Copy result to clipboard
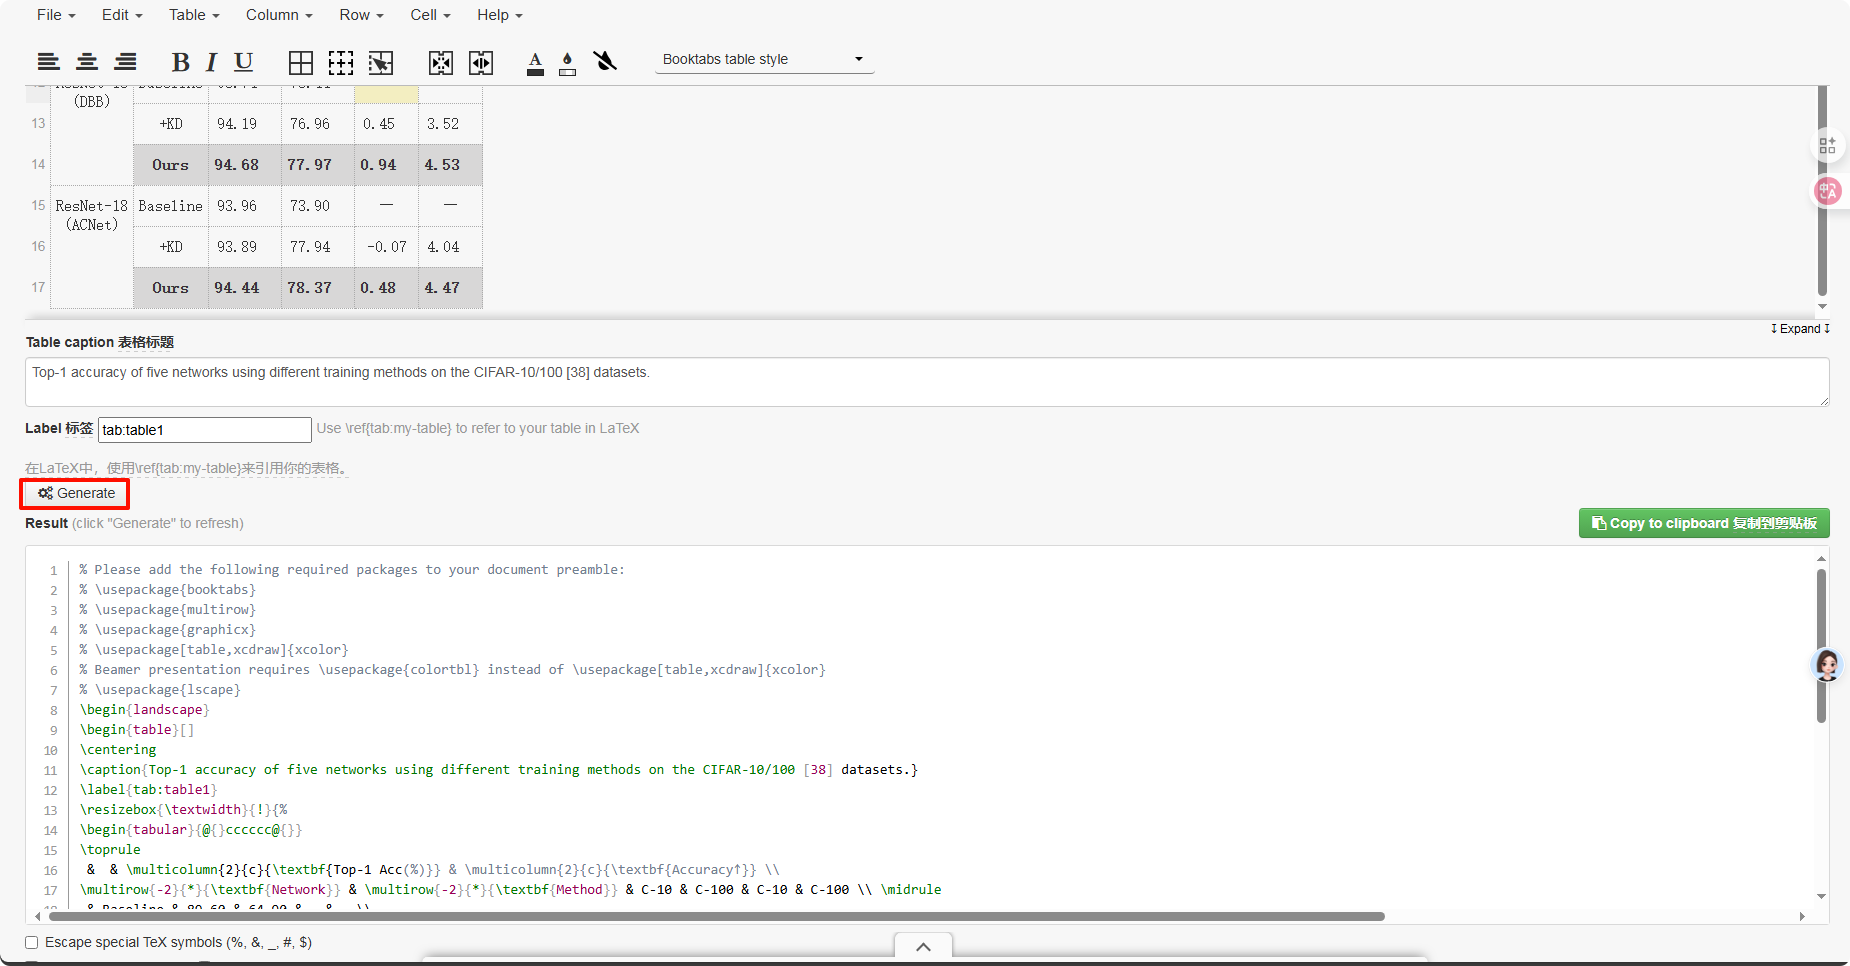The height and width of the screenshot is (966, 1850). pyautogui.click(x=1704, y=523)
